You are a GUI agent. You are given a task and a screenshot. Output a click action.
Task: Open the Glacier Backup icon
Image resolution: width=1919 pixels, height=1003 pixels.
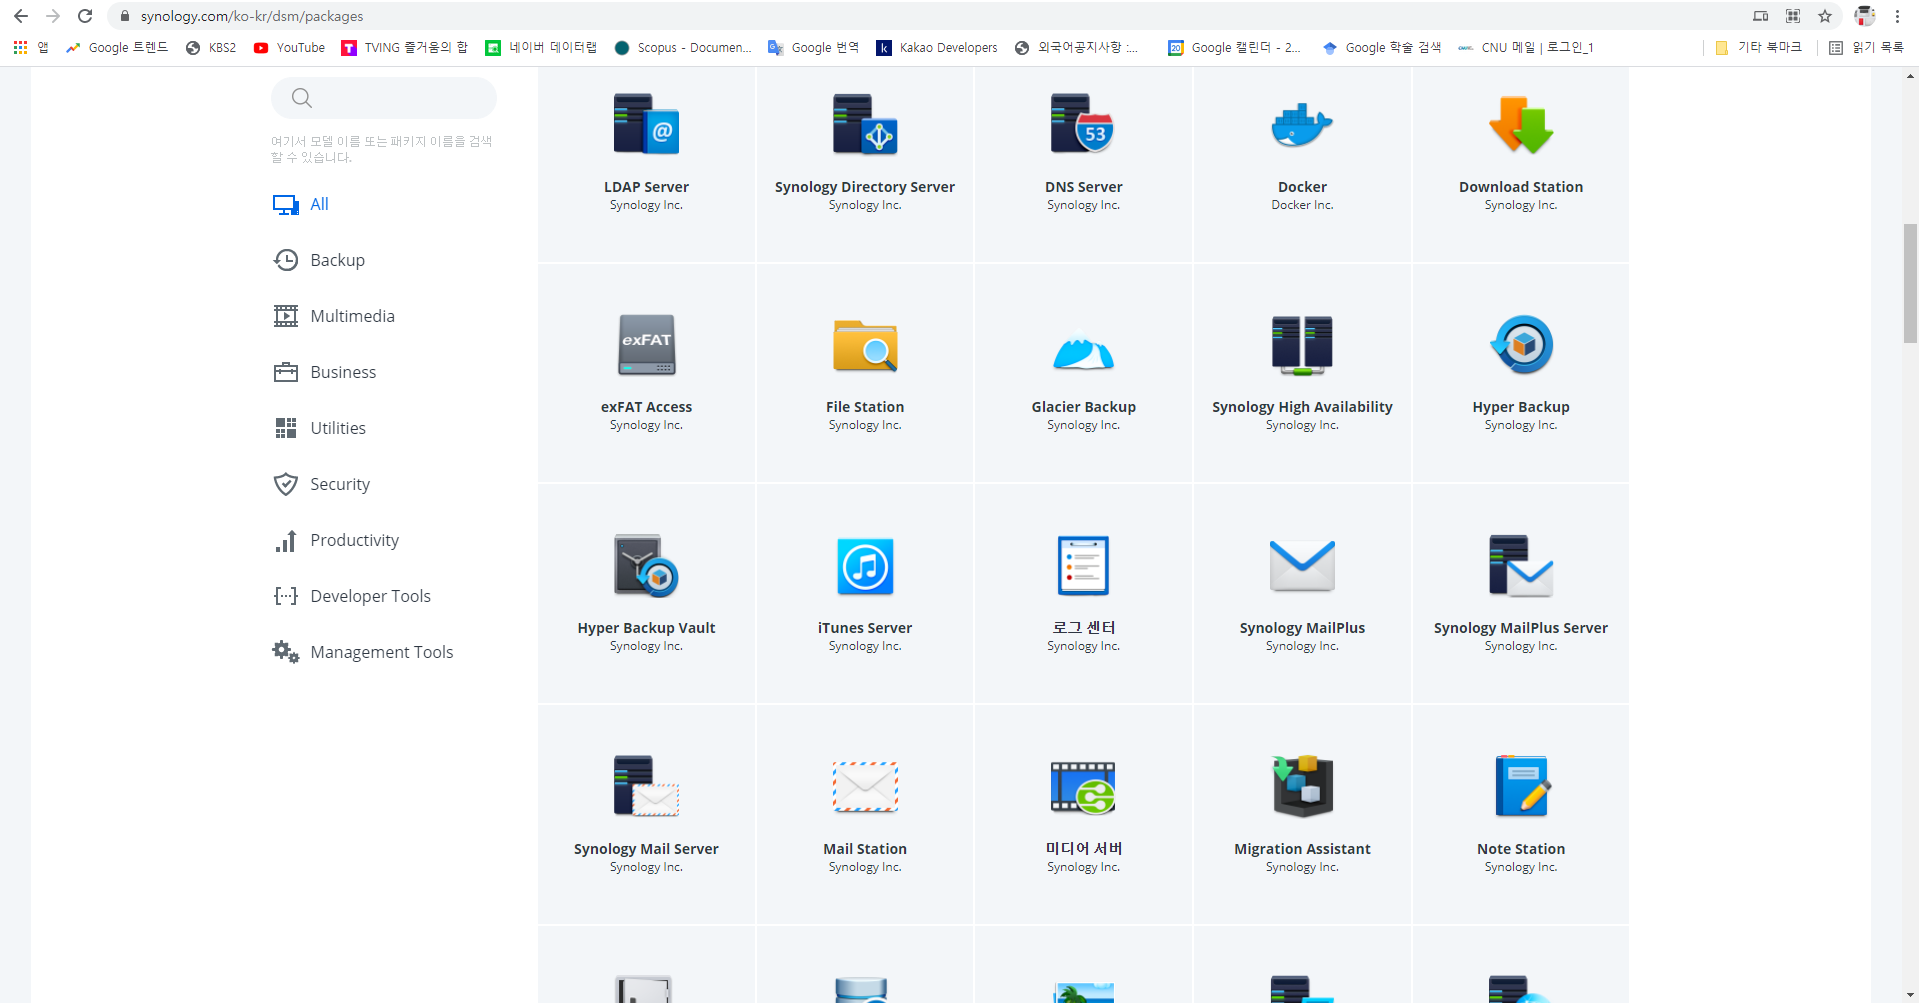tap(1083, 352)
